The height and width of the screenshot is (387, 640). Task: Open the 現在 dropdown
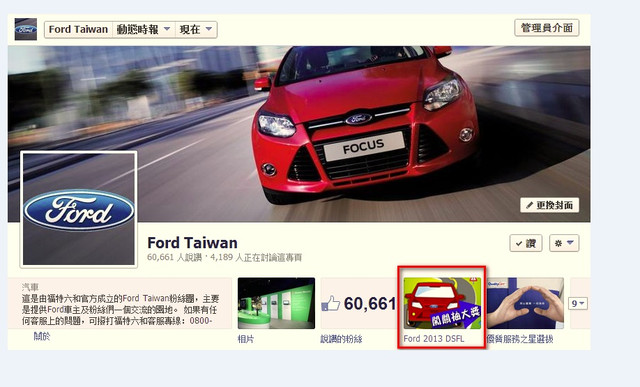click(x=196, y=29)
